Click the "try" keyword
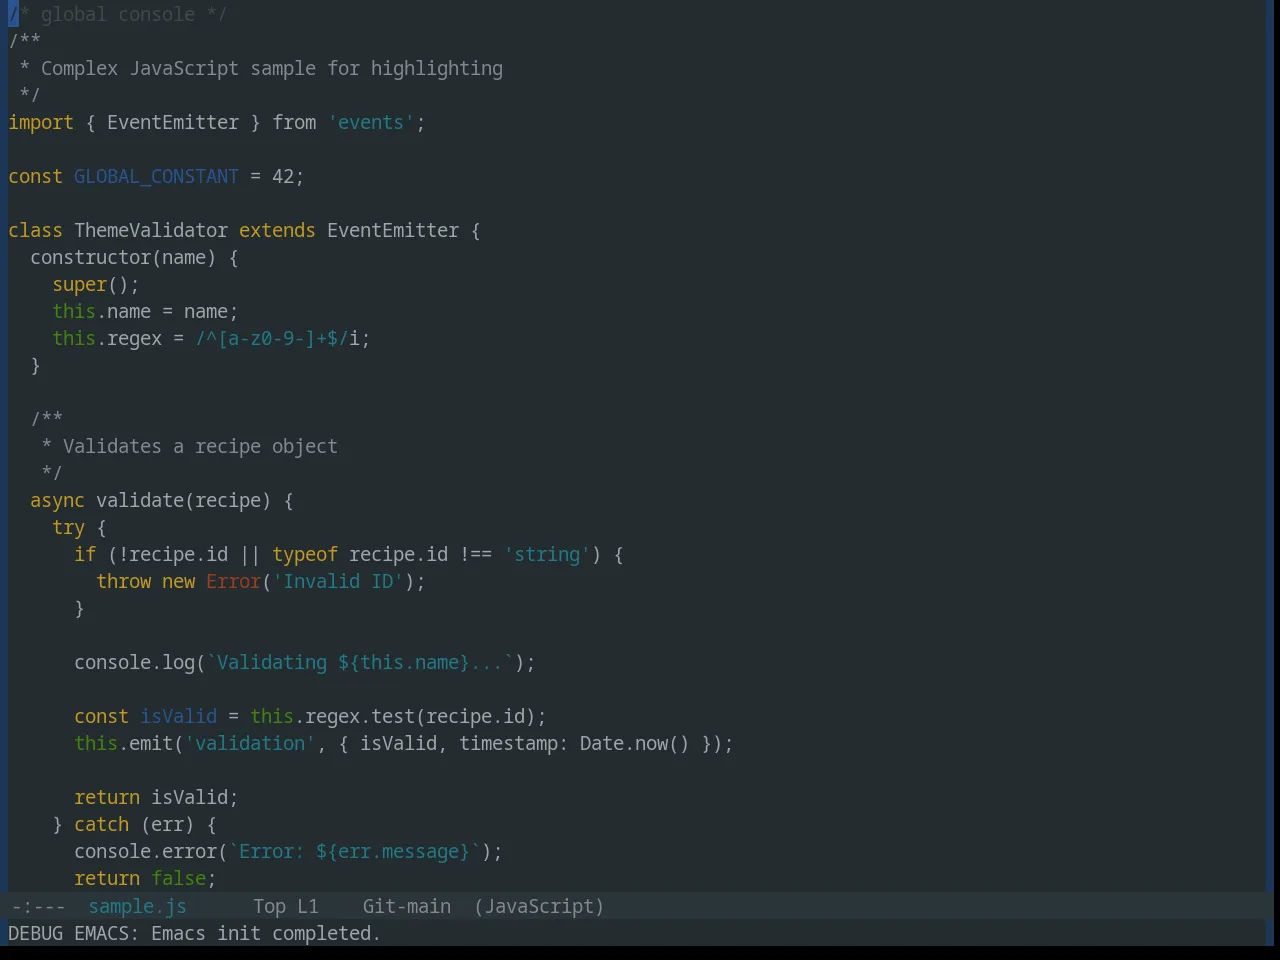This screenshot has width=1280, height=960. coord(68,527)
